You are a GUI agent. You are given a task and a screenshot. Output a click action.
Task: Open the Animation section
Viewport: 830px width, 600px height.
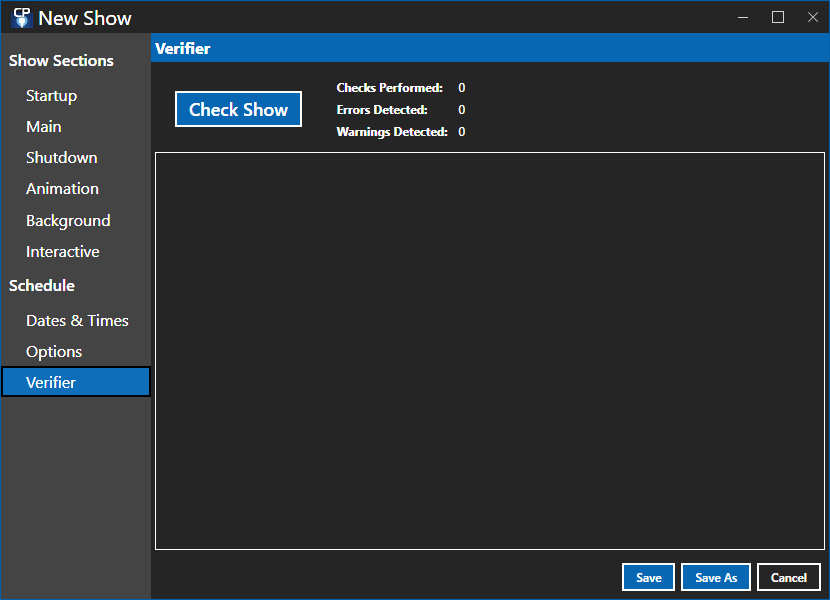coord(62,189)
